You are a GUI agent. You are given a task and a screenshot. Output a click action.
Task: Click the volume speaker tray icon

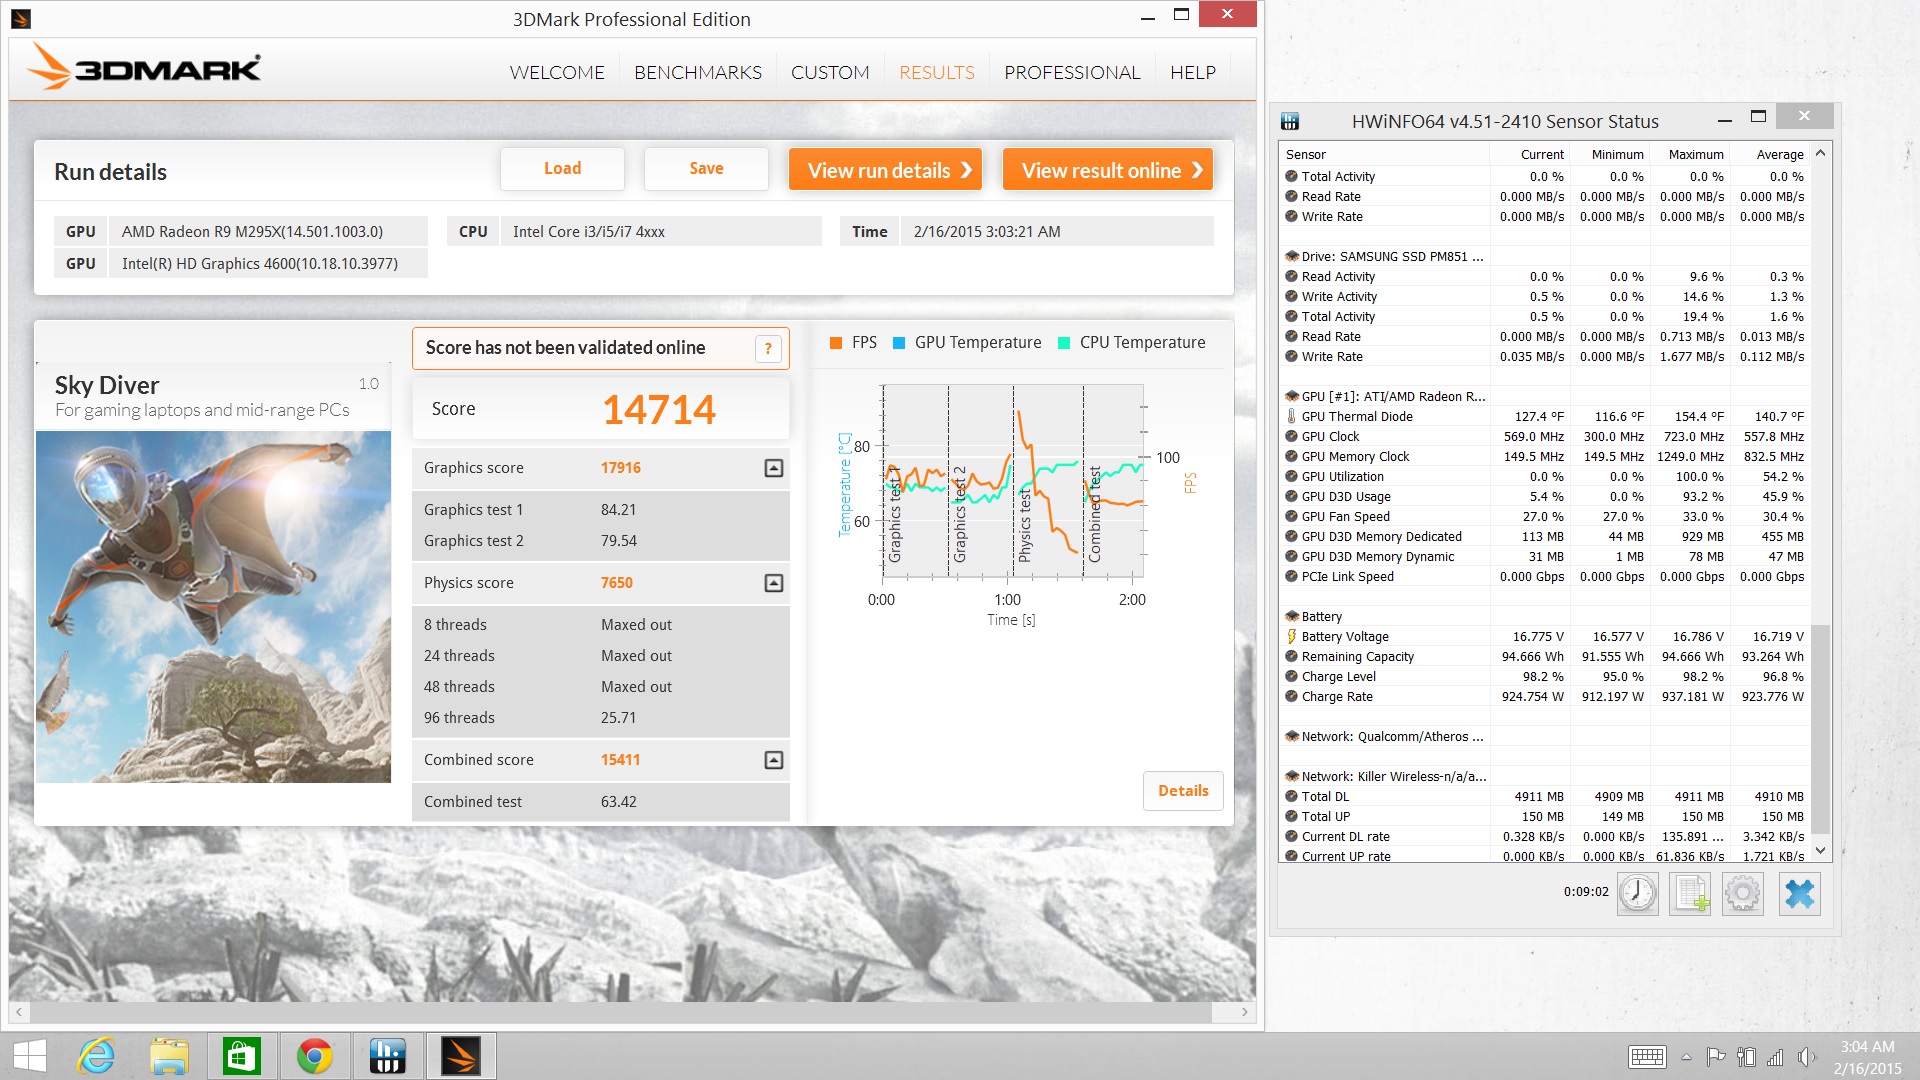click(x=1806, y=1056)
